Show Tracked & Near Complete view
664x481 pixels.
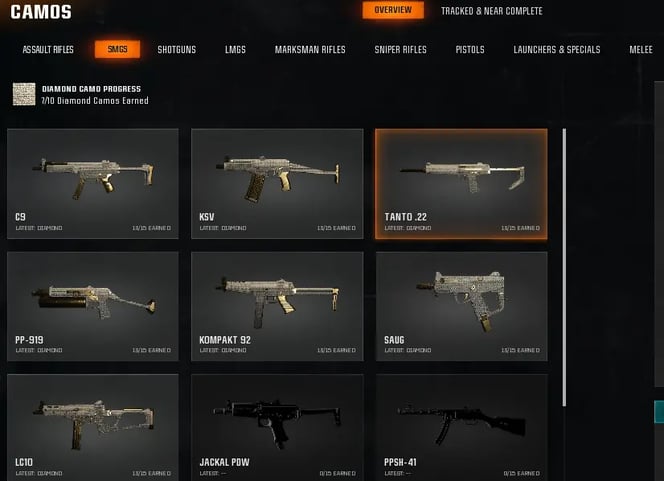[492, 11]
